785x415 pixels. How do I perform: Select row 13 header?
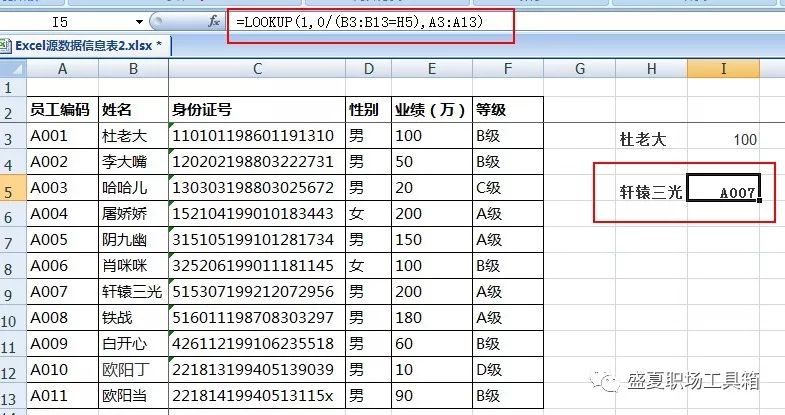[x=13, y=396]
